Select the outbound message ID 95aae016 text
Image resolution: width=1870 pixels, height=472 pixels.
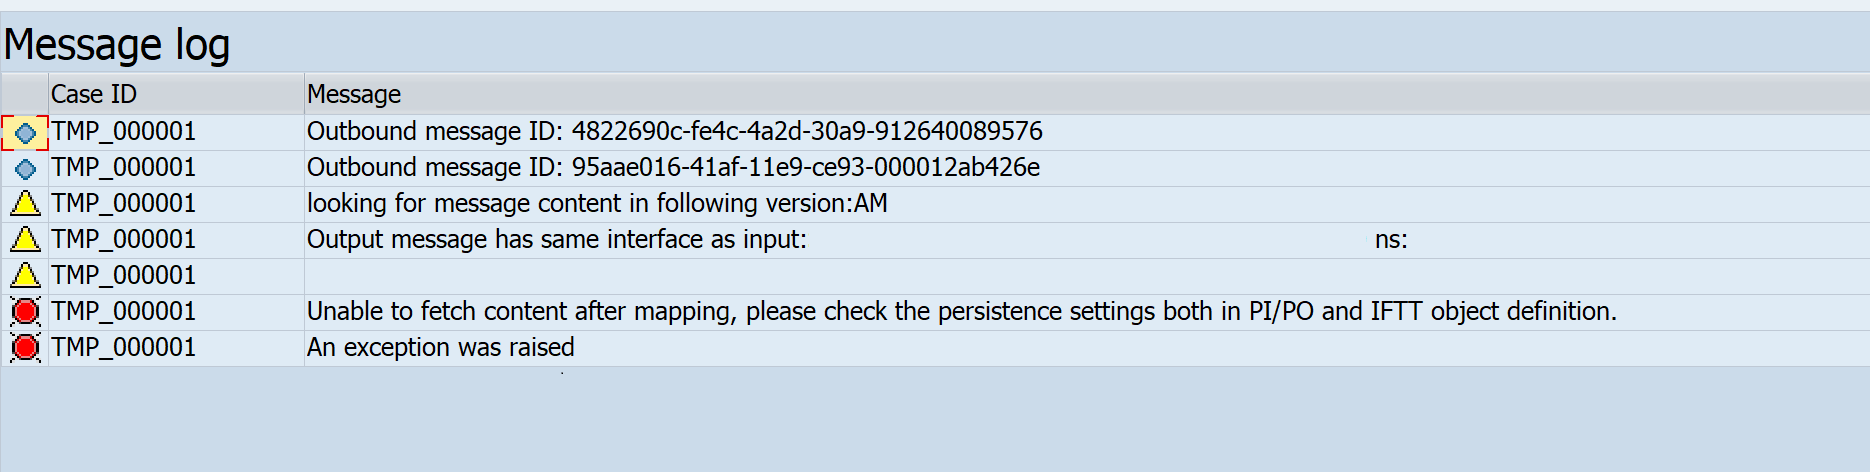pyautogui.click(x=673, y=167)
